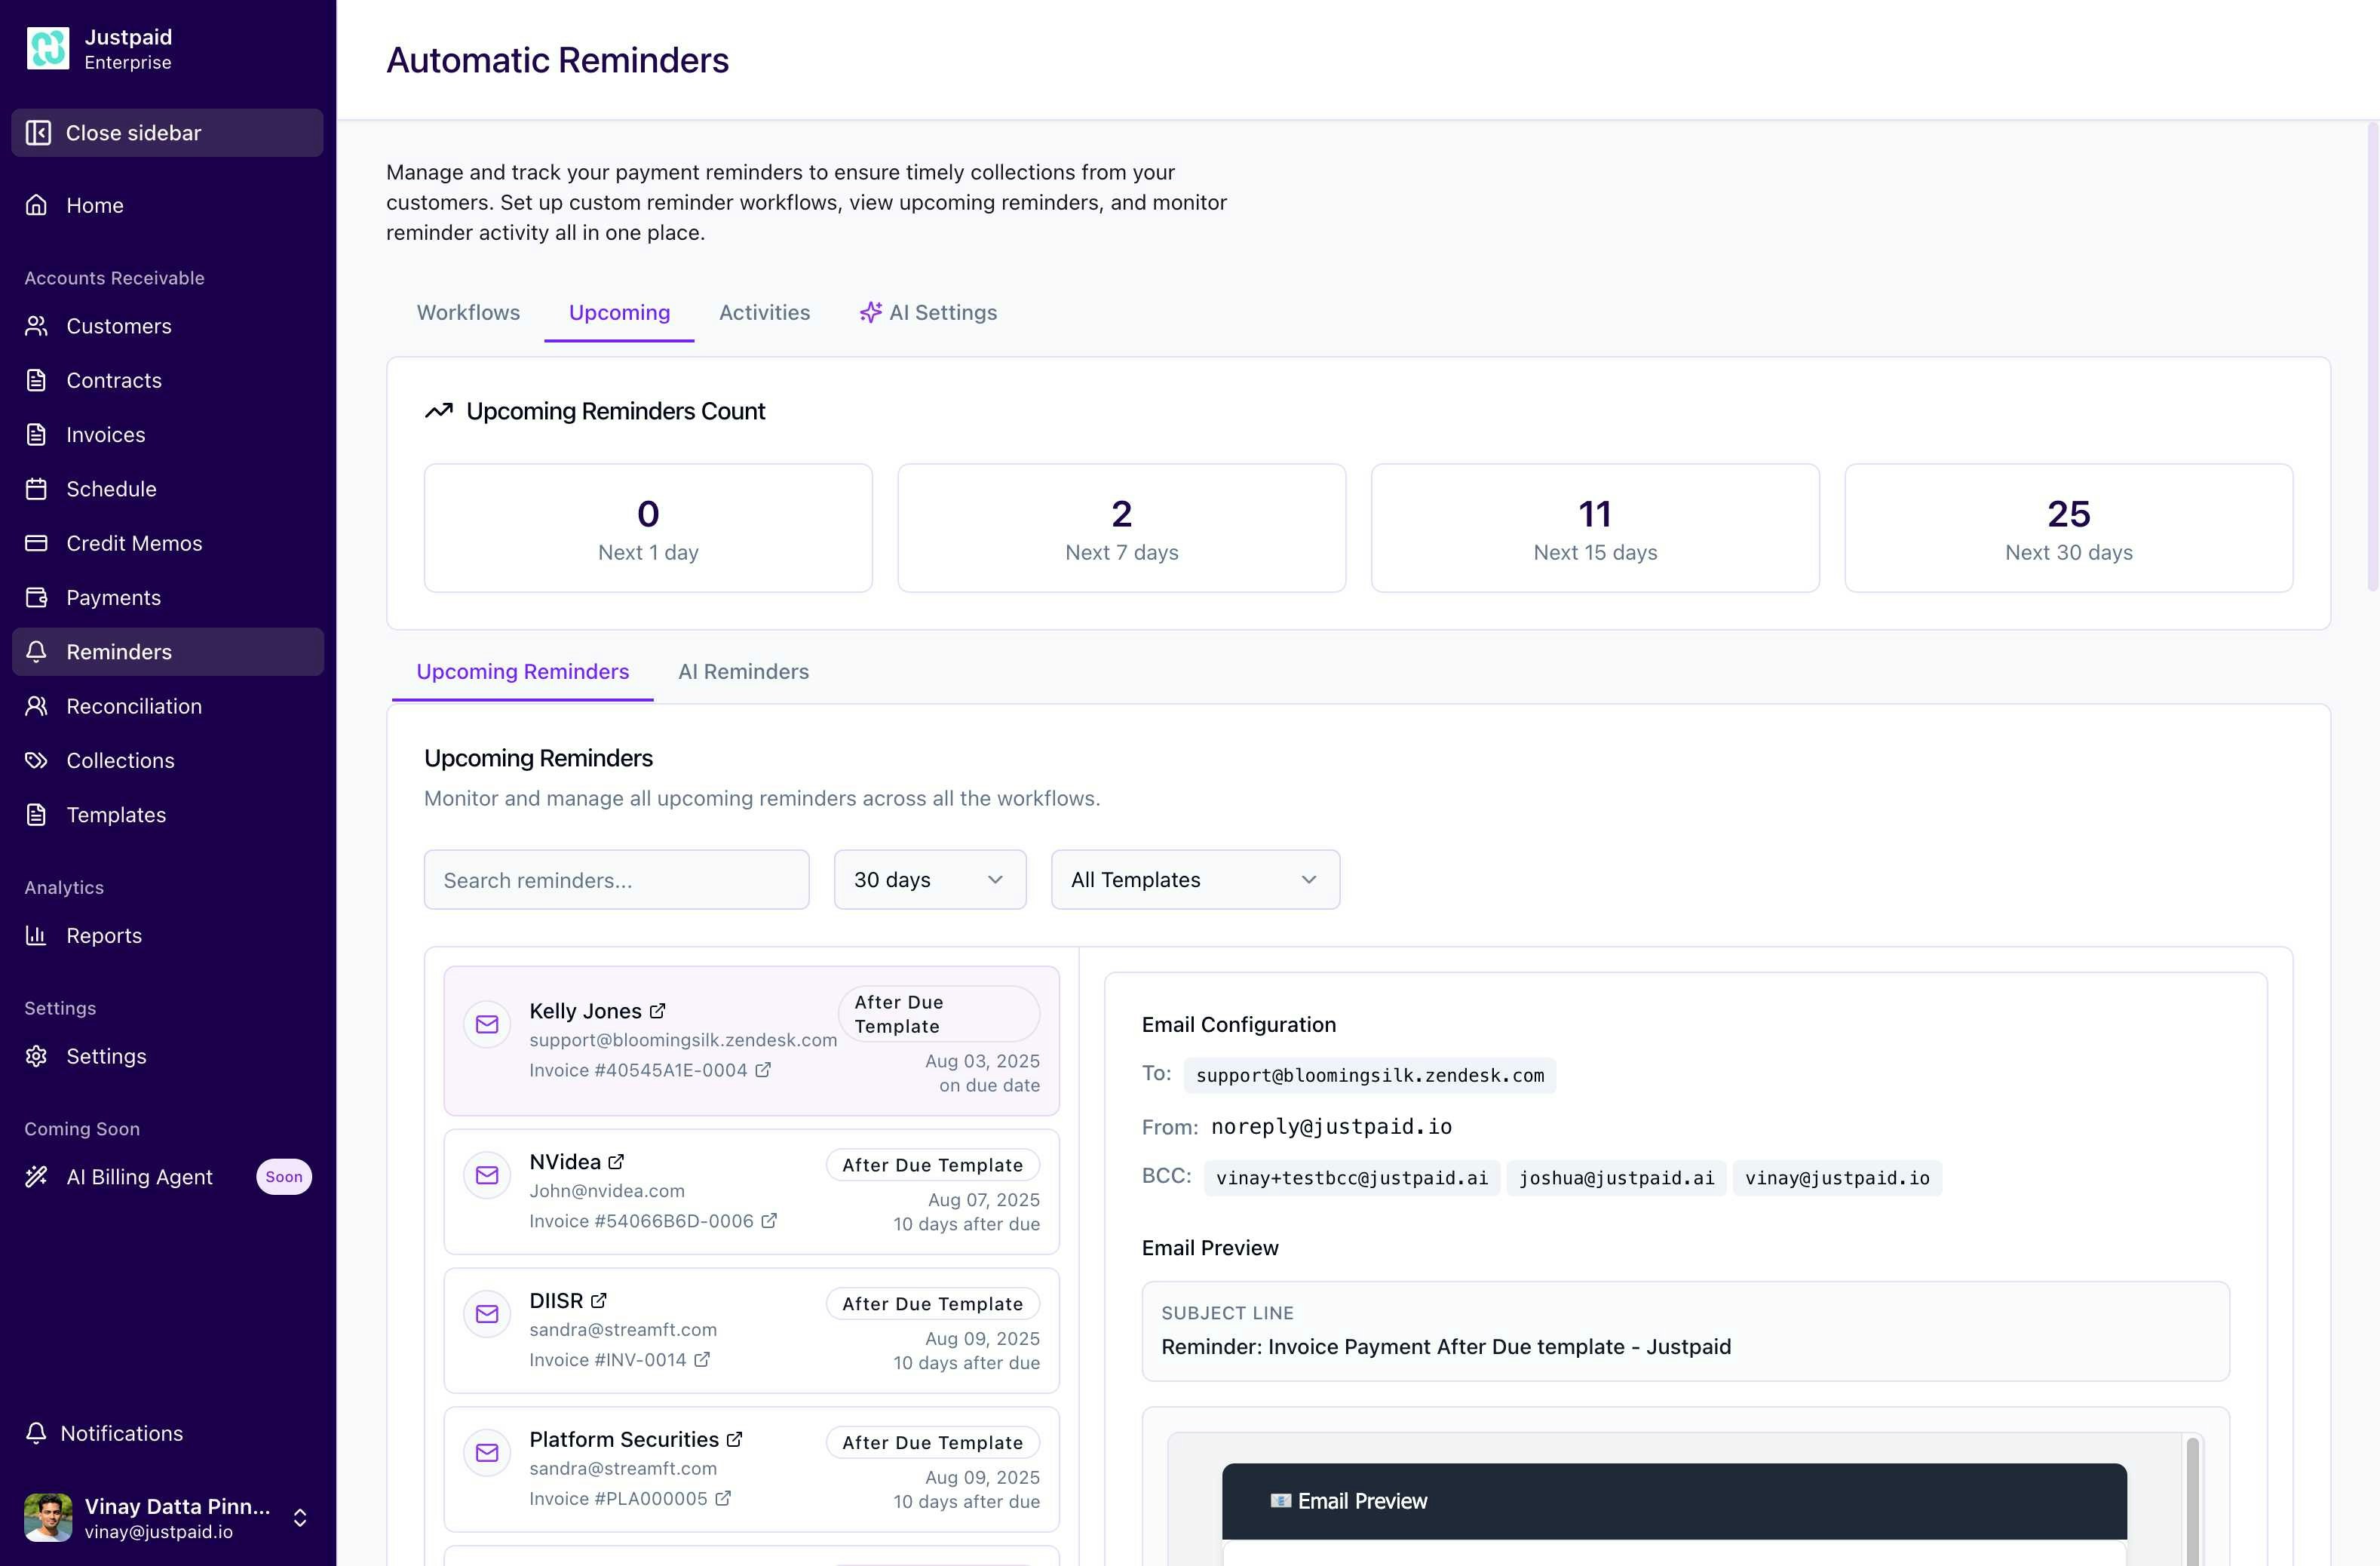Open the Invoices section from sidebar
This screenshot has width=2380, height=1566.
click(x=106, y=434)
